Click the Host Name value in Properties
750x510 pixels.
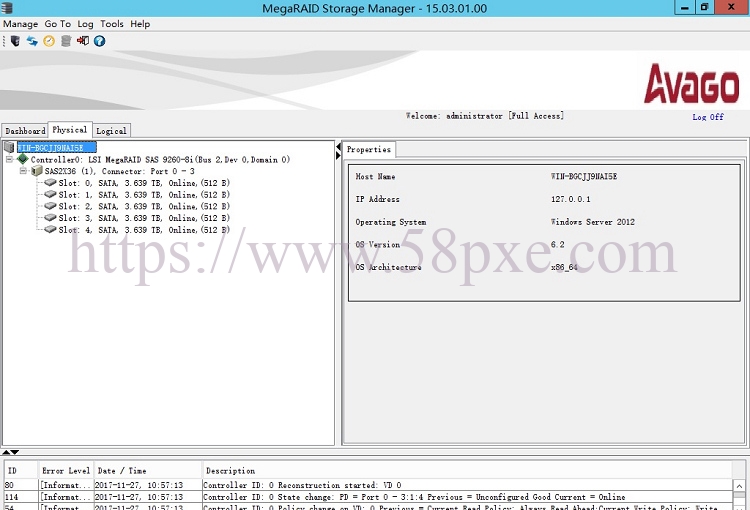584,177
